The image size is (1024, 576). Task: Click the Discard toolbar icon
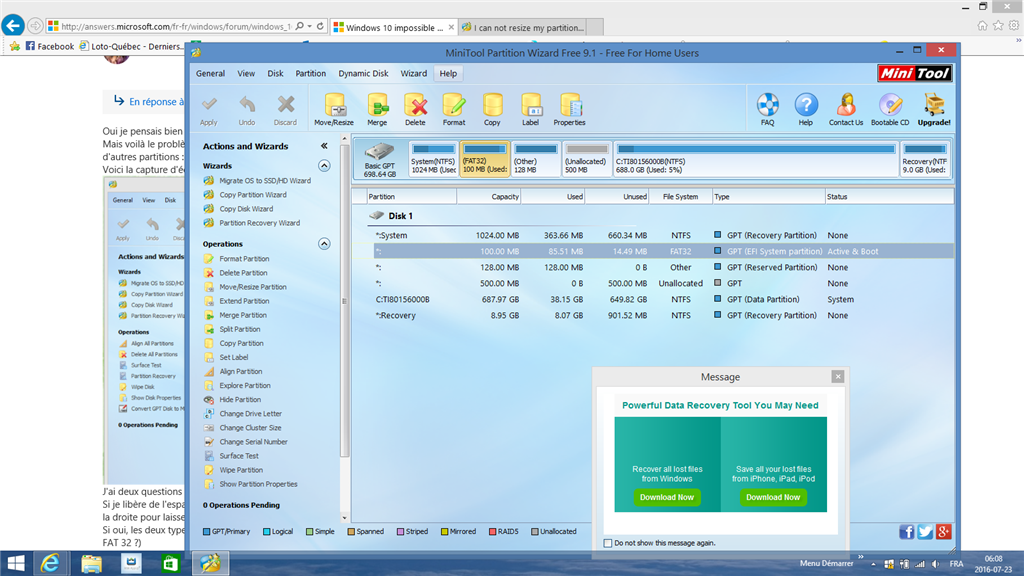pyautogui.click(x=285, y=109)
